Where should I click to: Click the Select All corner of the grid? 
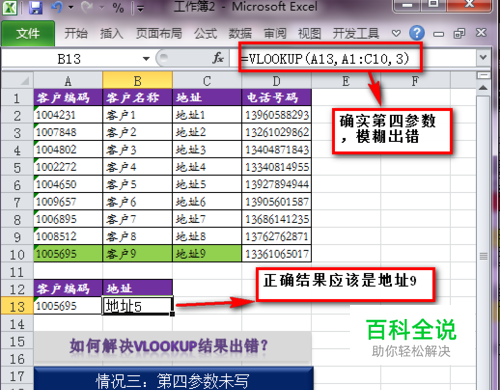point(18,81)
